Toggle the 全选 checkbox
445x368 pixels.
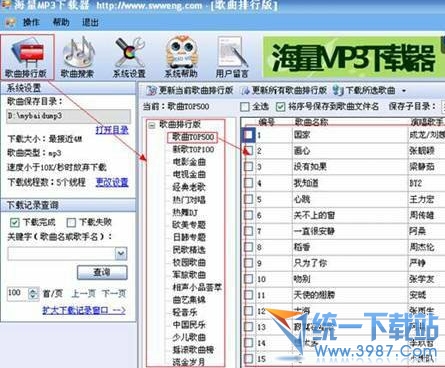tap(245, 107)
